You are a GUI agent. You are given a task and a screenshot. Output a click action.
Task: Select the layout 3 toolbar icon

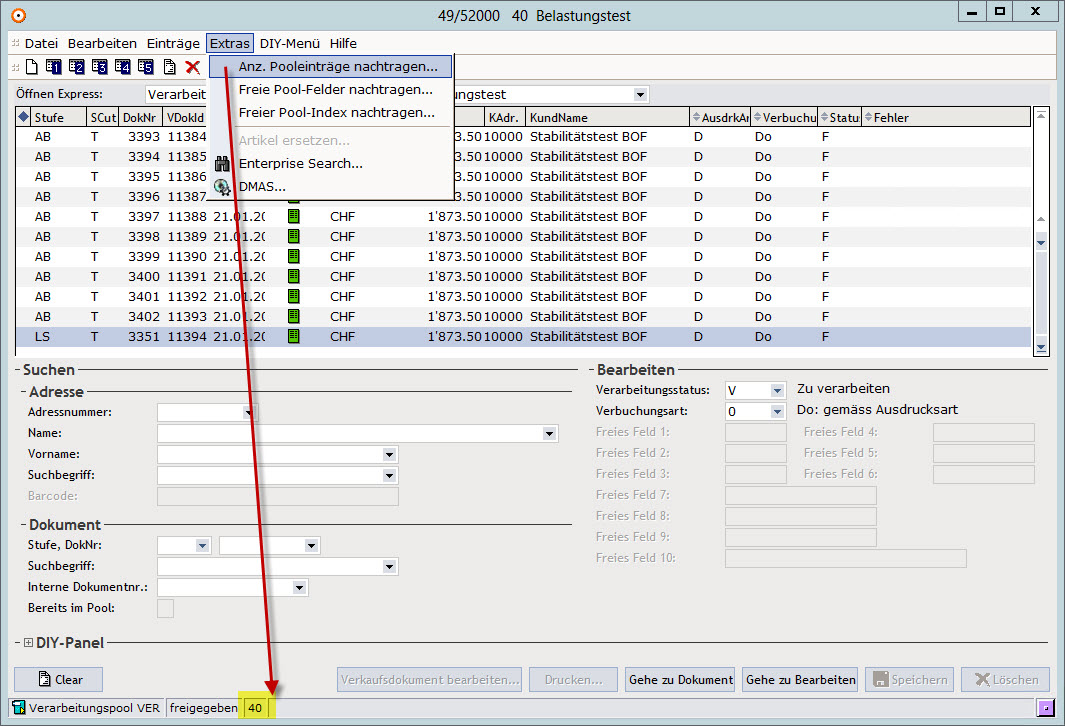click(100, 67)
